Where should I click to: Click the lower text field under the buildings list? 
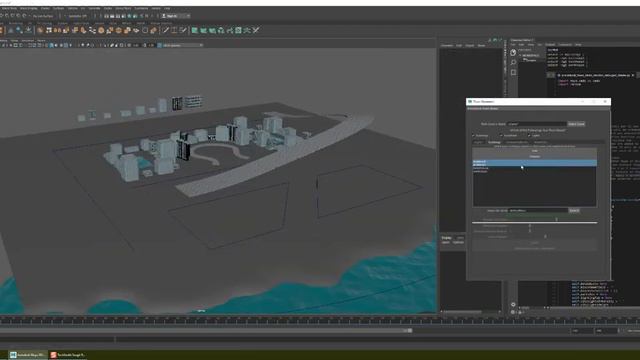[x=538, y=211]
